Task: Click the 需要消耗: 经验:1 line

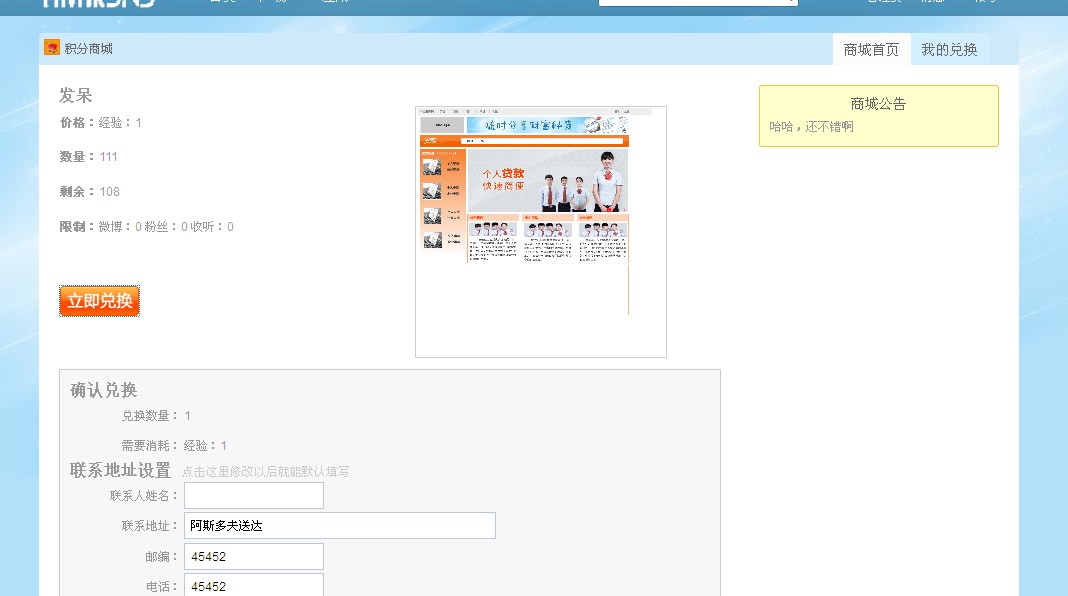Action: click(x=174, y=445)
